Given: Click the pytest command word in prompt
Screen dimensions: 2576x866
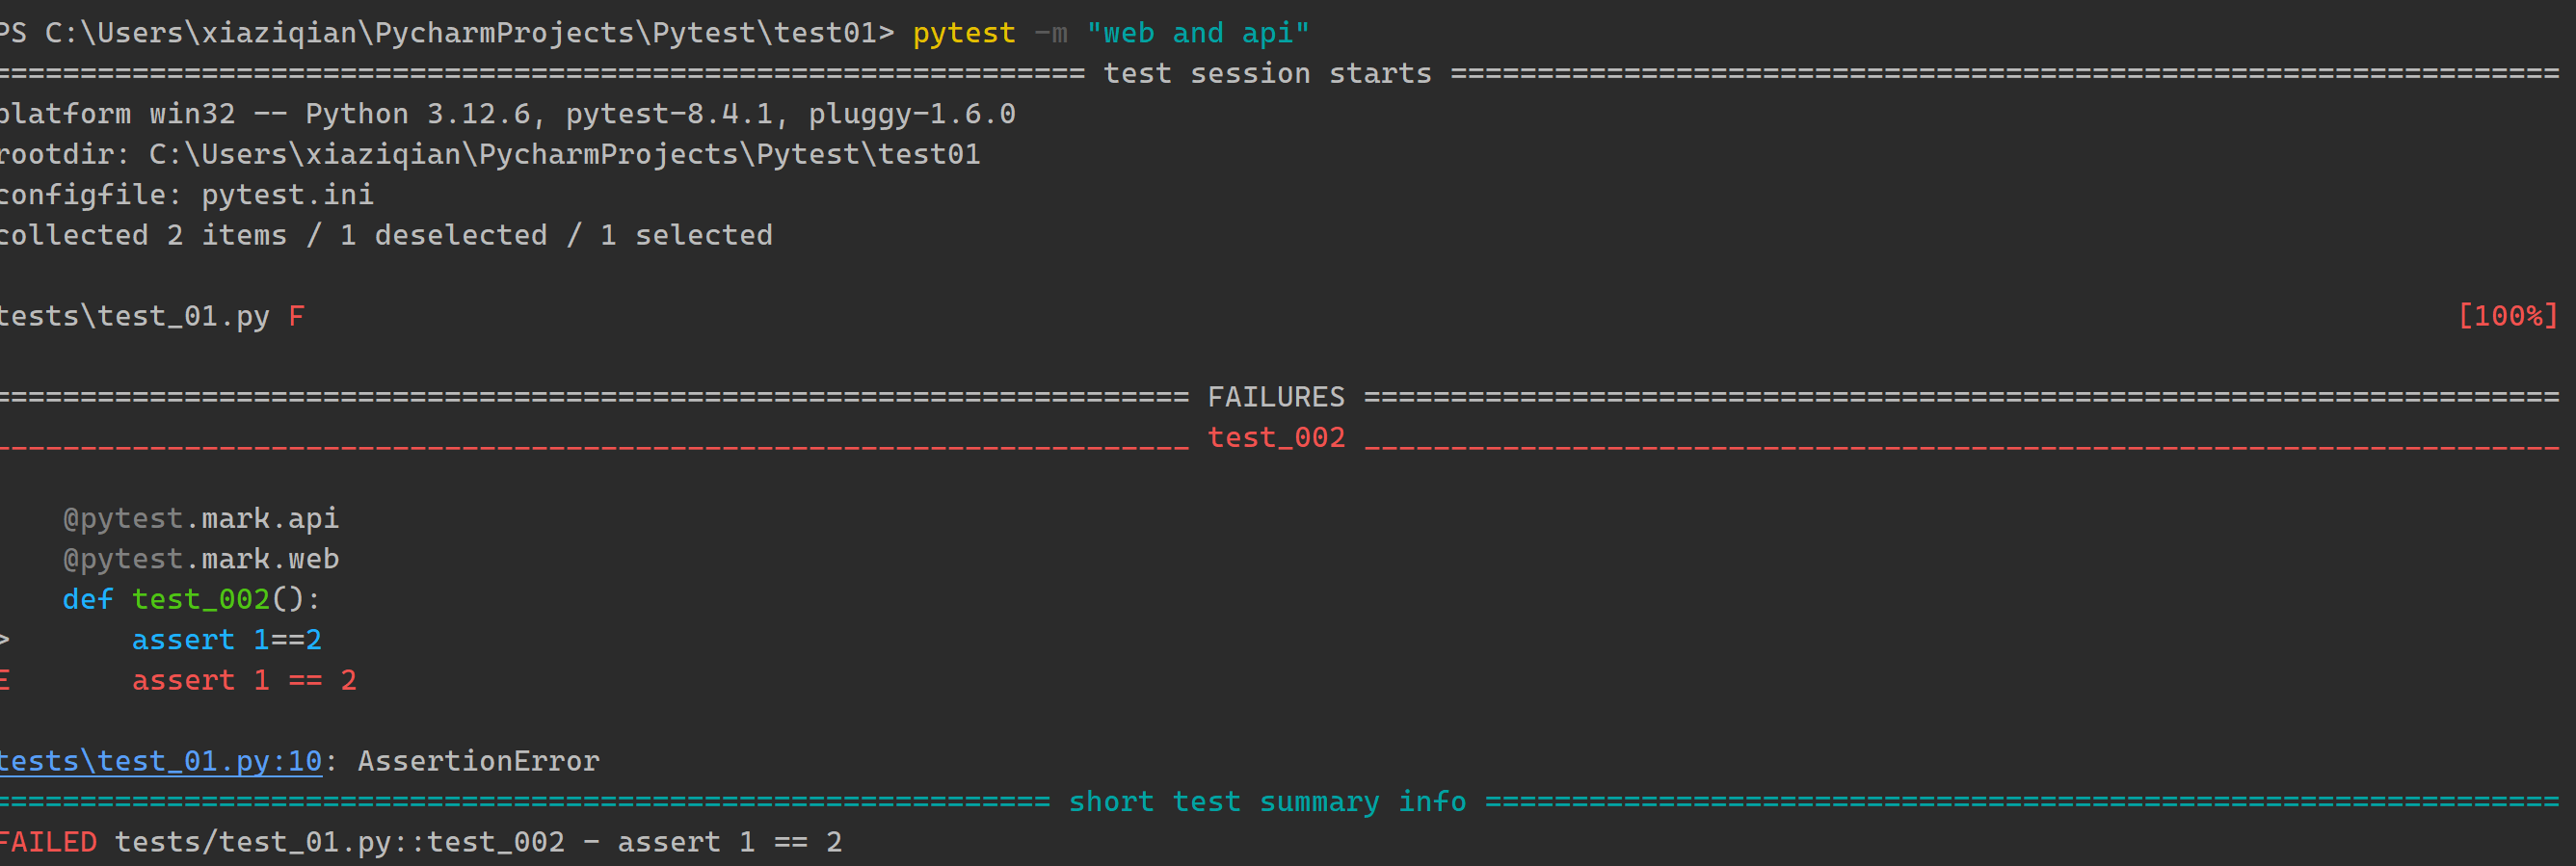Looking at the screenshot, I should (x=964, y=33).
